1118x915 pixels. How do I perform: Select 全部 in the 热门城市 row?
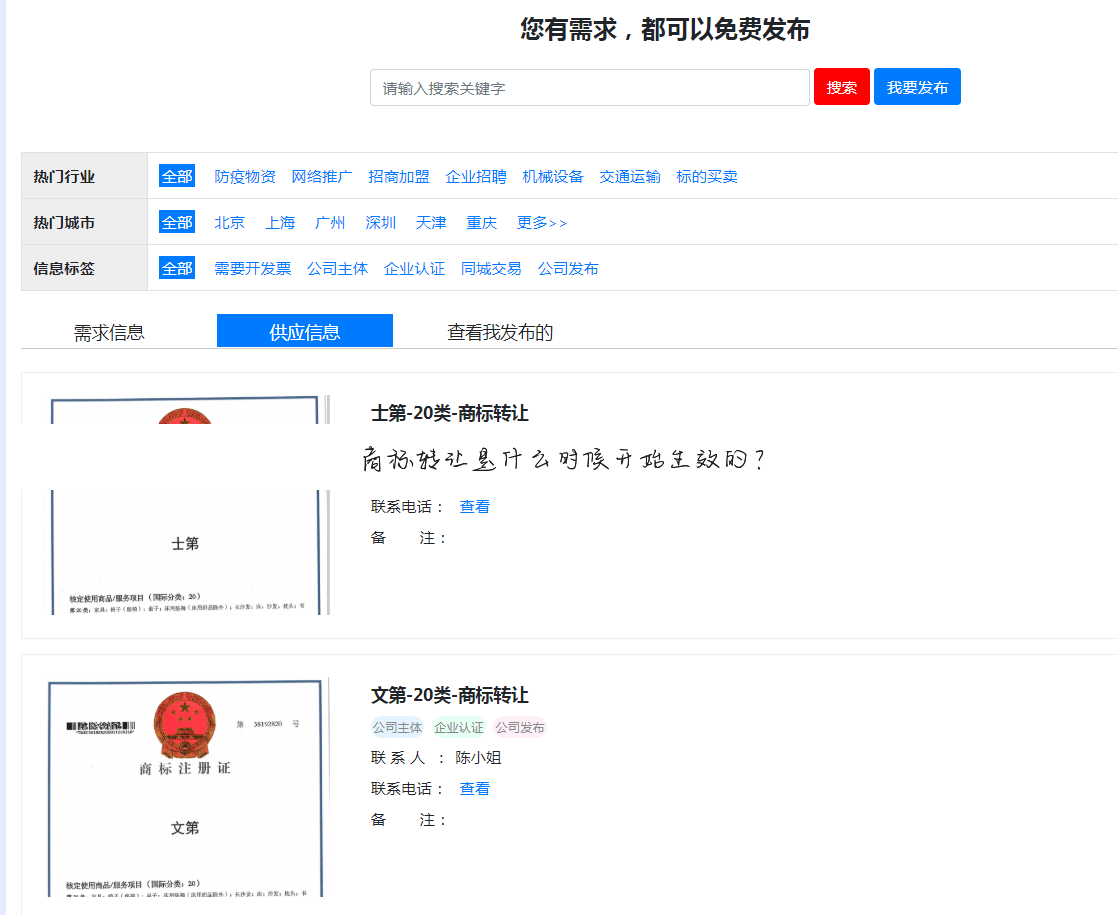(x=177, y=223)
